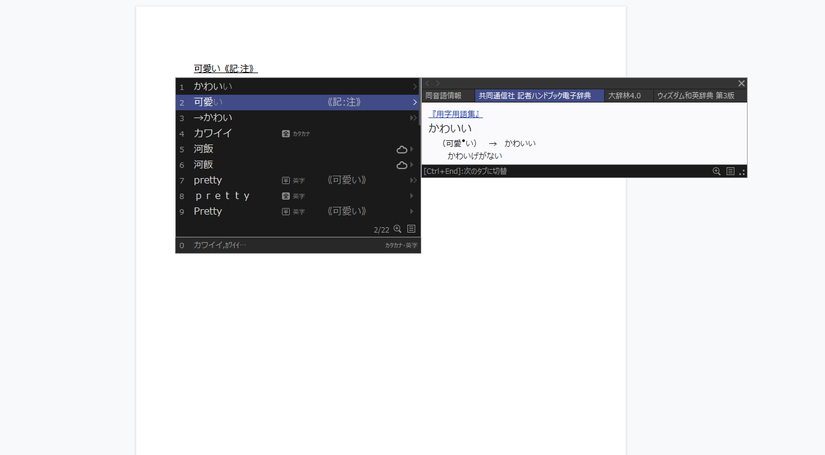This screenshot has height=455, width=825.
Task: Expand the double chevron on candidate 7 pretty
Action: (413, 181)
